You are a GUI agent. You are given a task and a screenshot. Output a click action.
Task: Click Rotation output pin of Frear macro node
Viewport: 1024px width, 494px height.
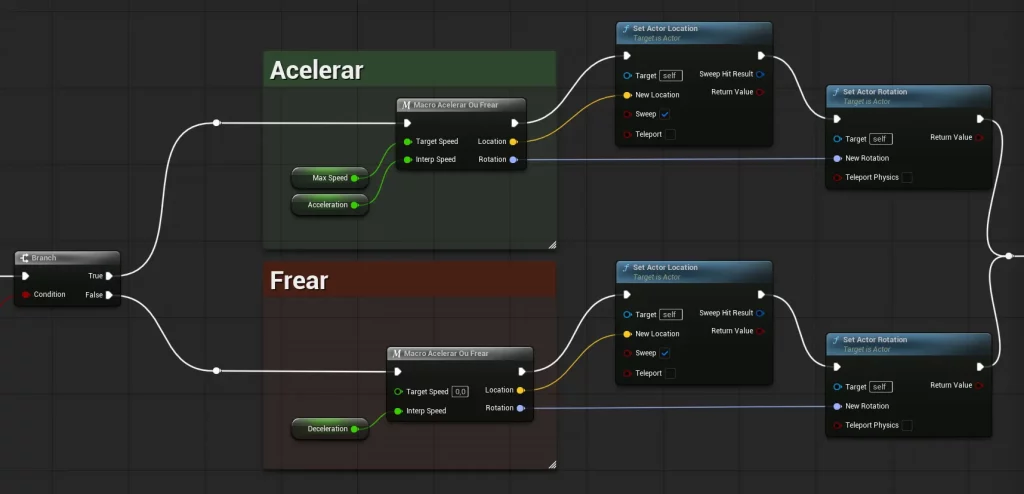520,408
